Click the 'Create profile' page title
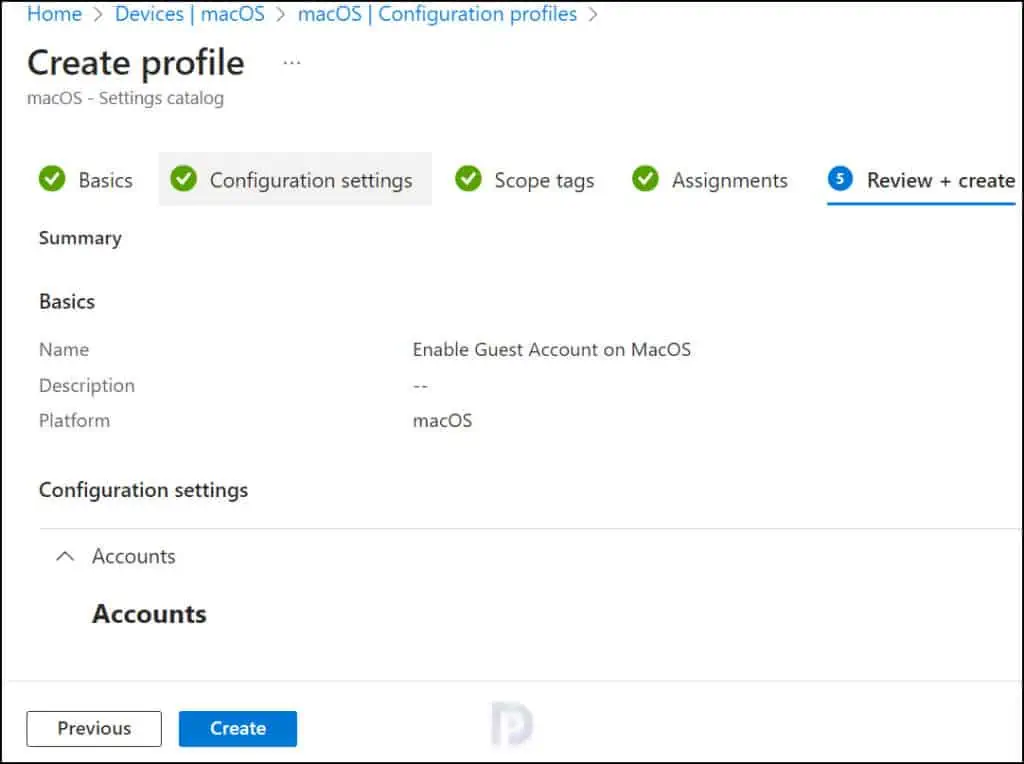 [136, 63]
